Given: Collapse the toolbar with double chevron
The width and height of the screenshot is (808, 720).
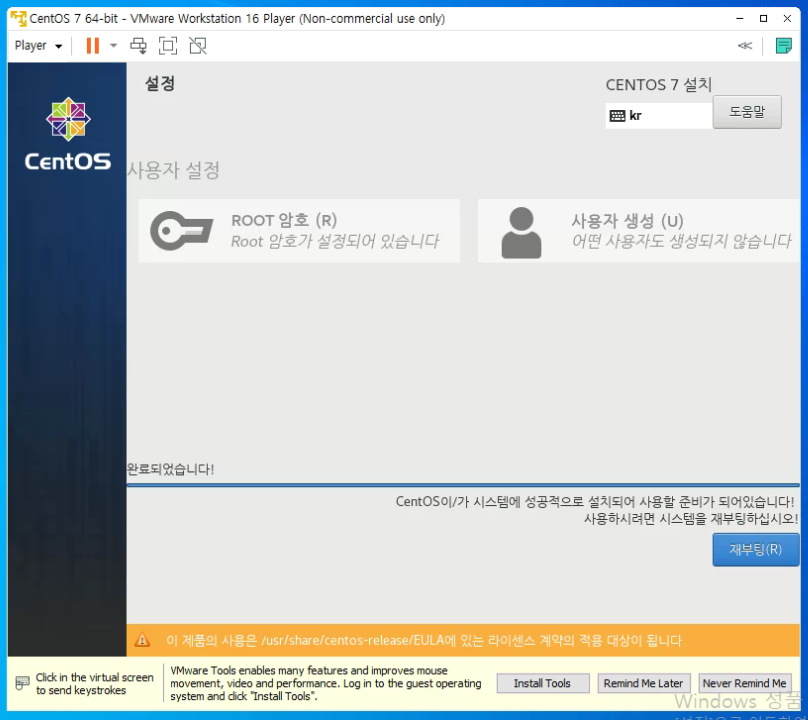Looking at the screenshot, I should point(745,46).
